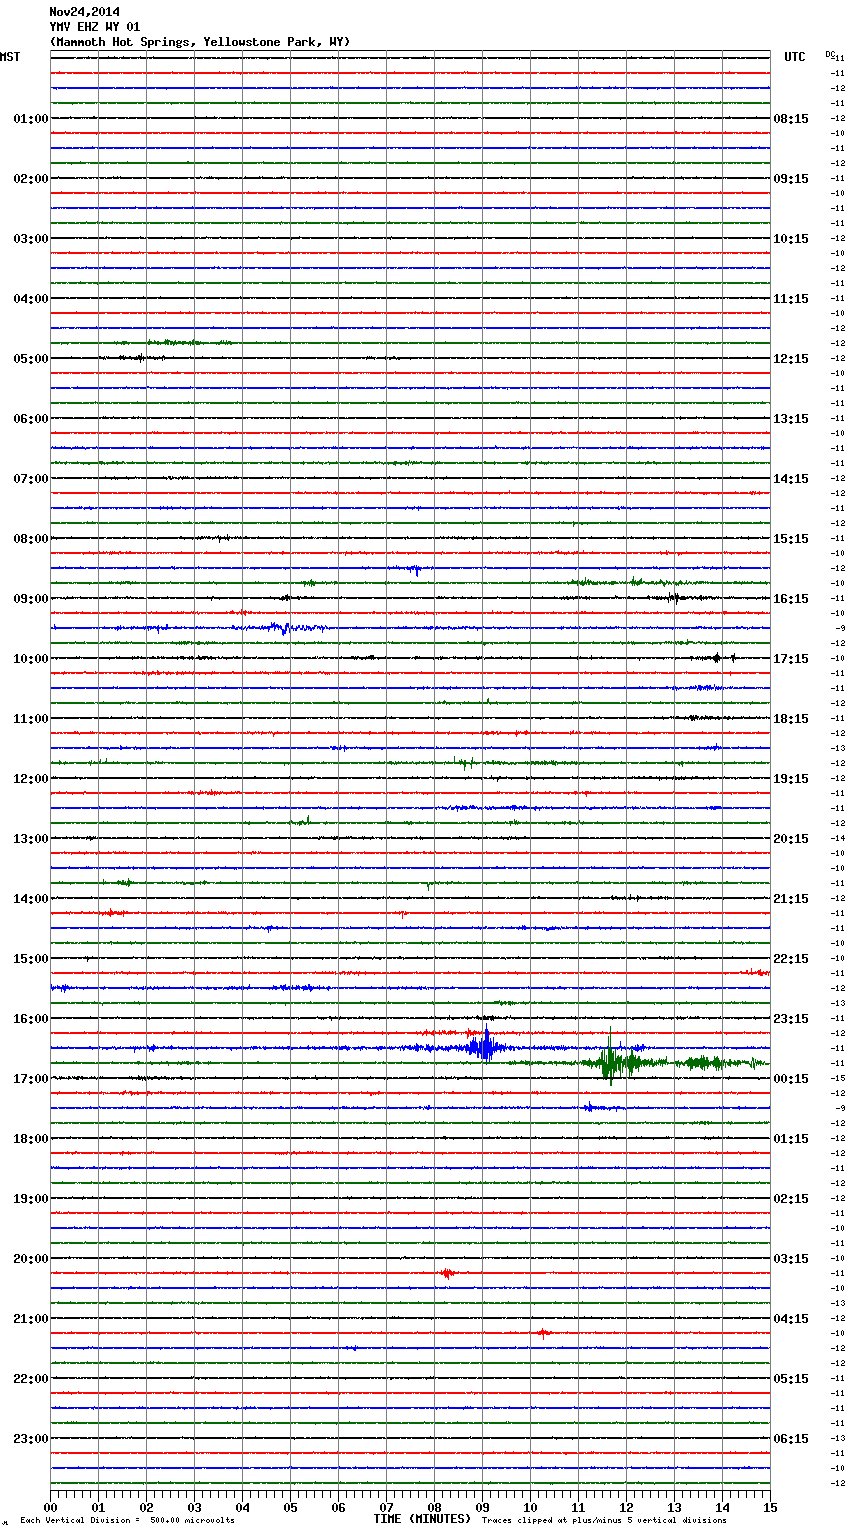
Task: Click the MST timezone header
Action: point(10,57)
